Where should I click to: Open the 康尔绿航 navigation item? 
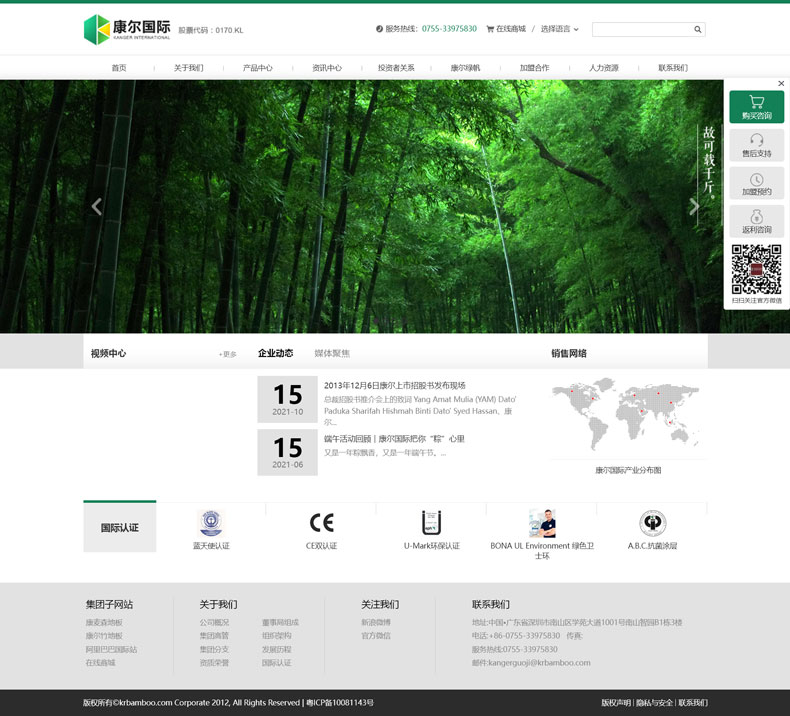[x=466, y=68]
